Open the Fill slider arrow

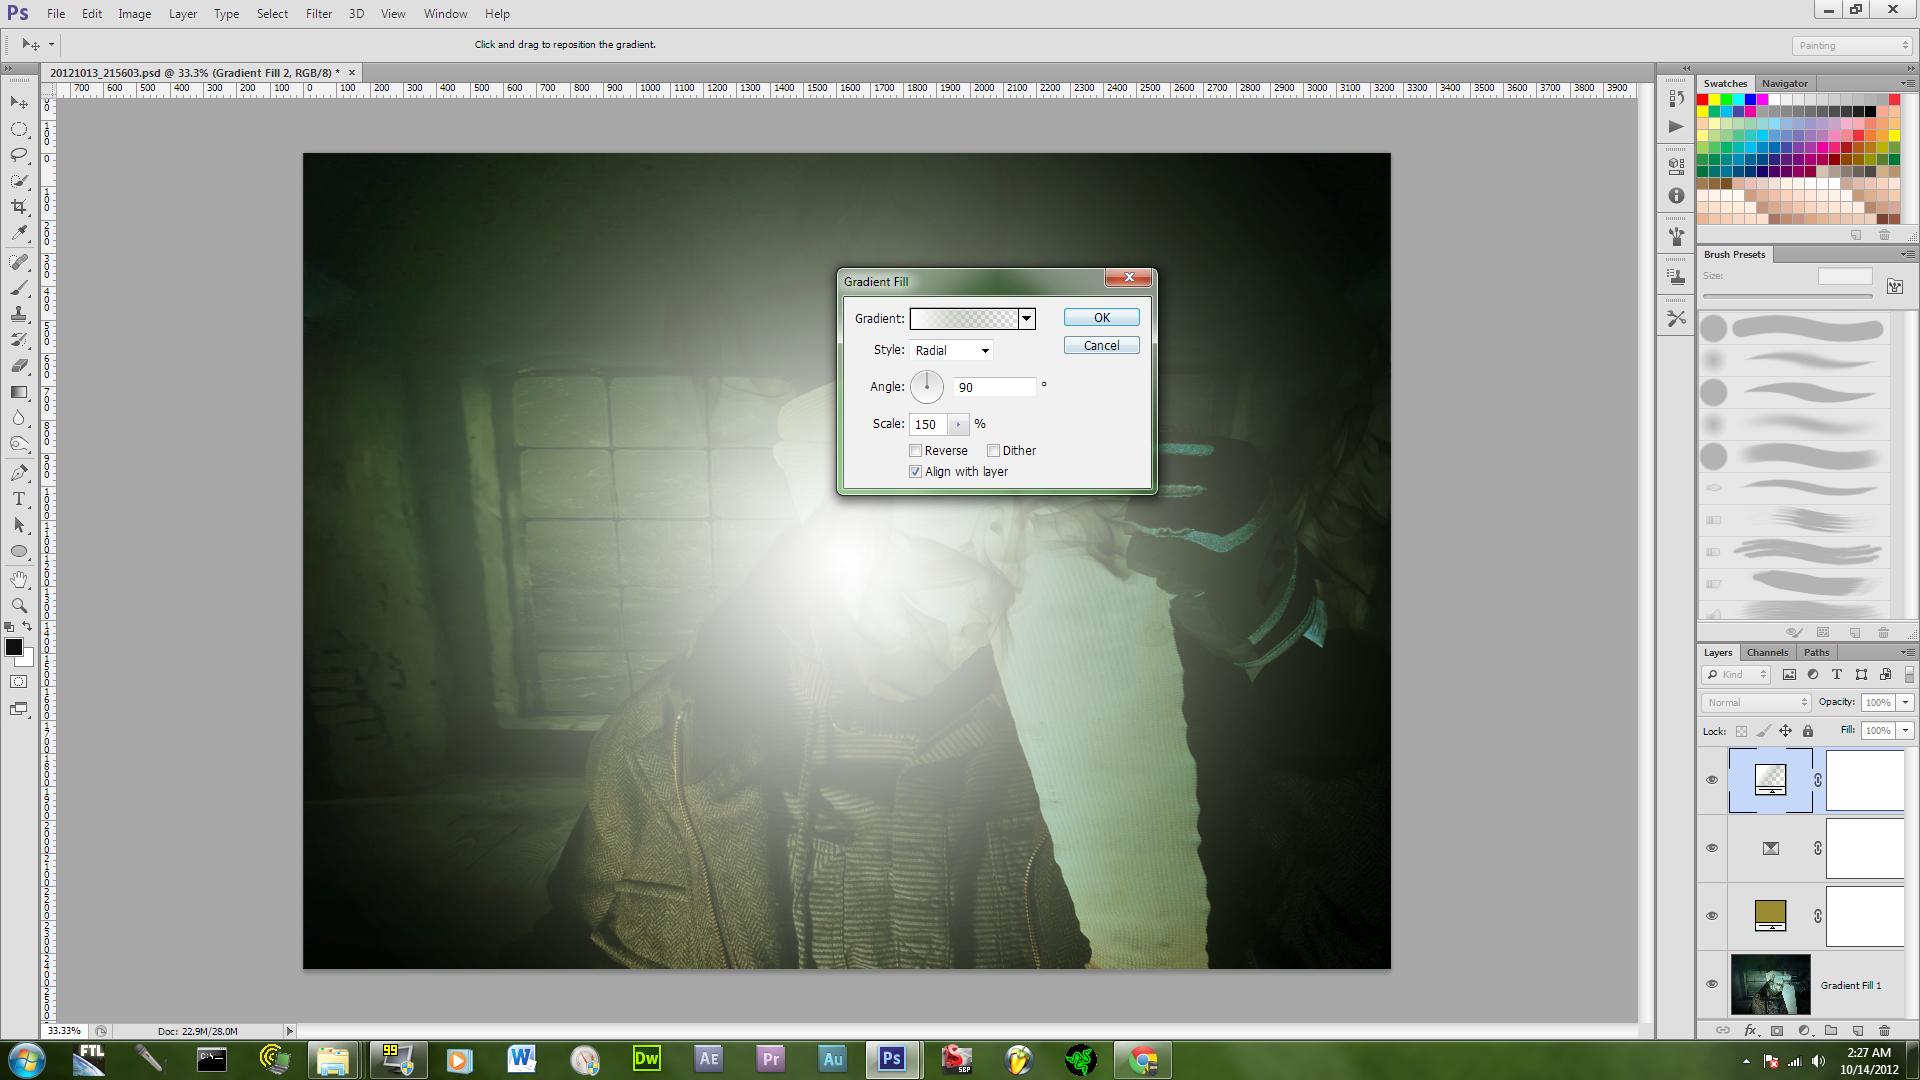[1905, 731]
